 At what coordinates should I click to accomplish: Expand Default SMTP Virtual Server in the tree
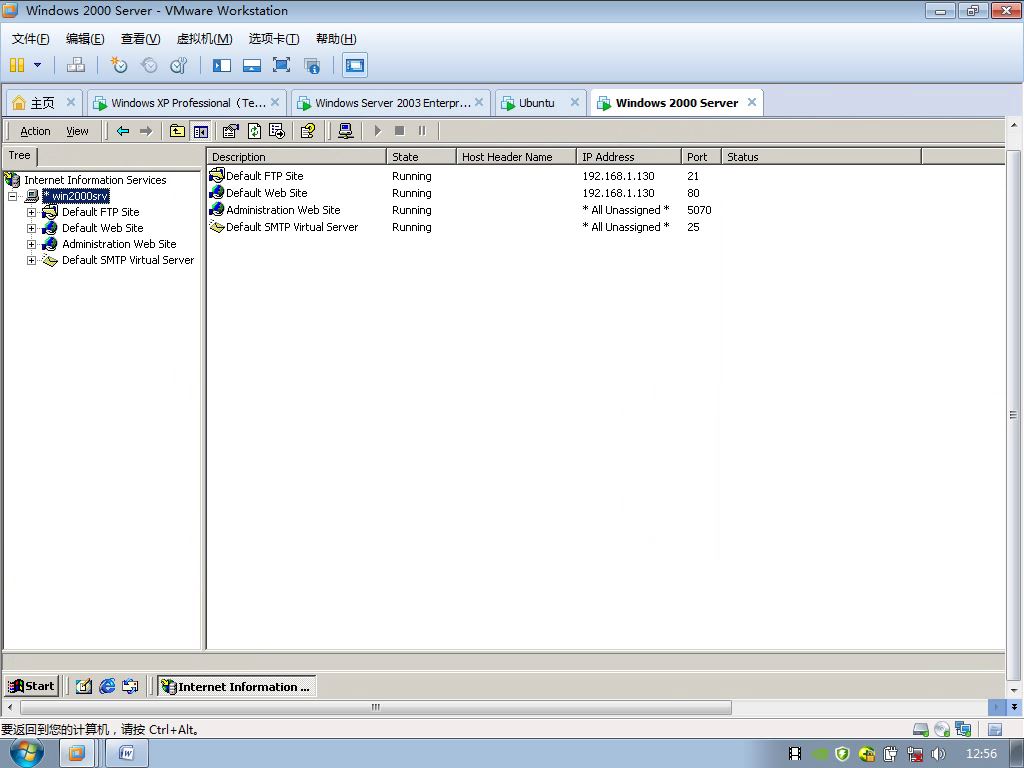click(x=31, y=260)
